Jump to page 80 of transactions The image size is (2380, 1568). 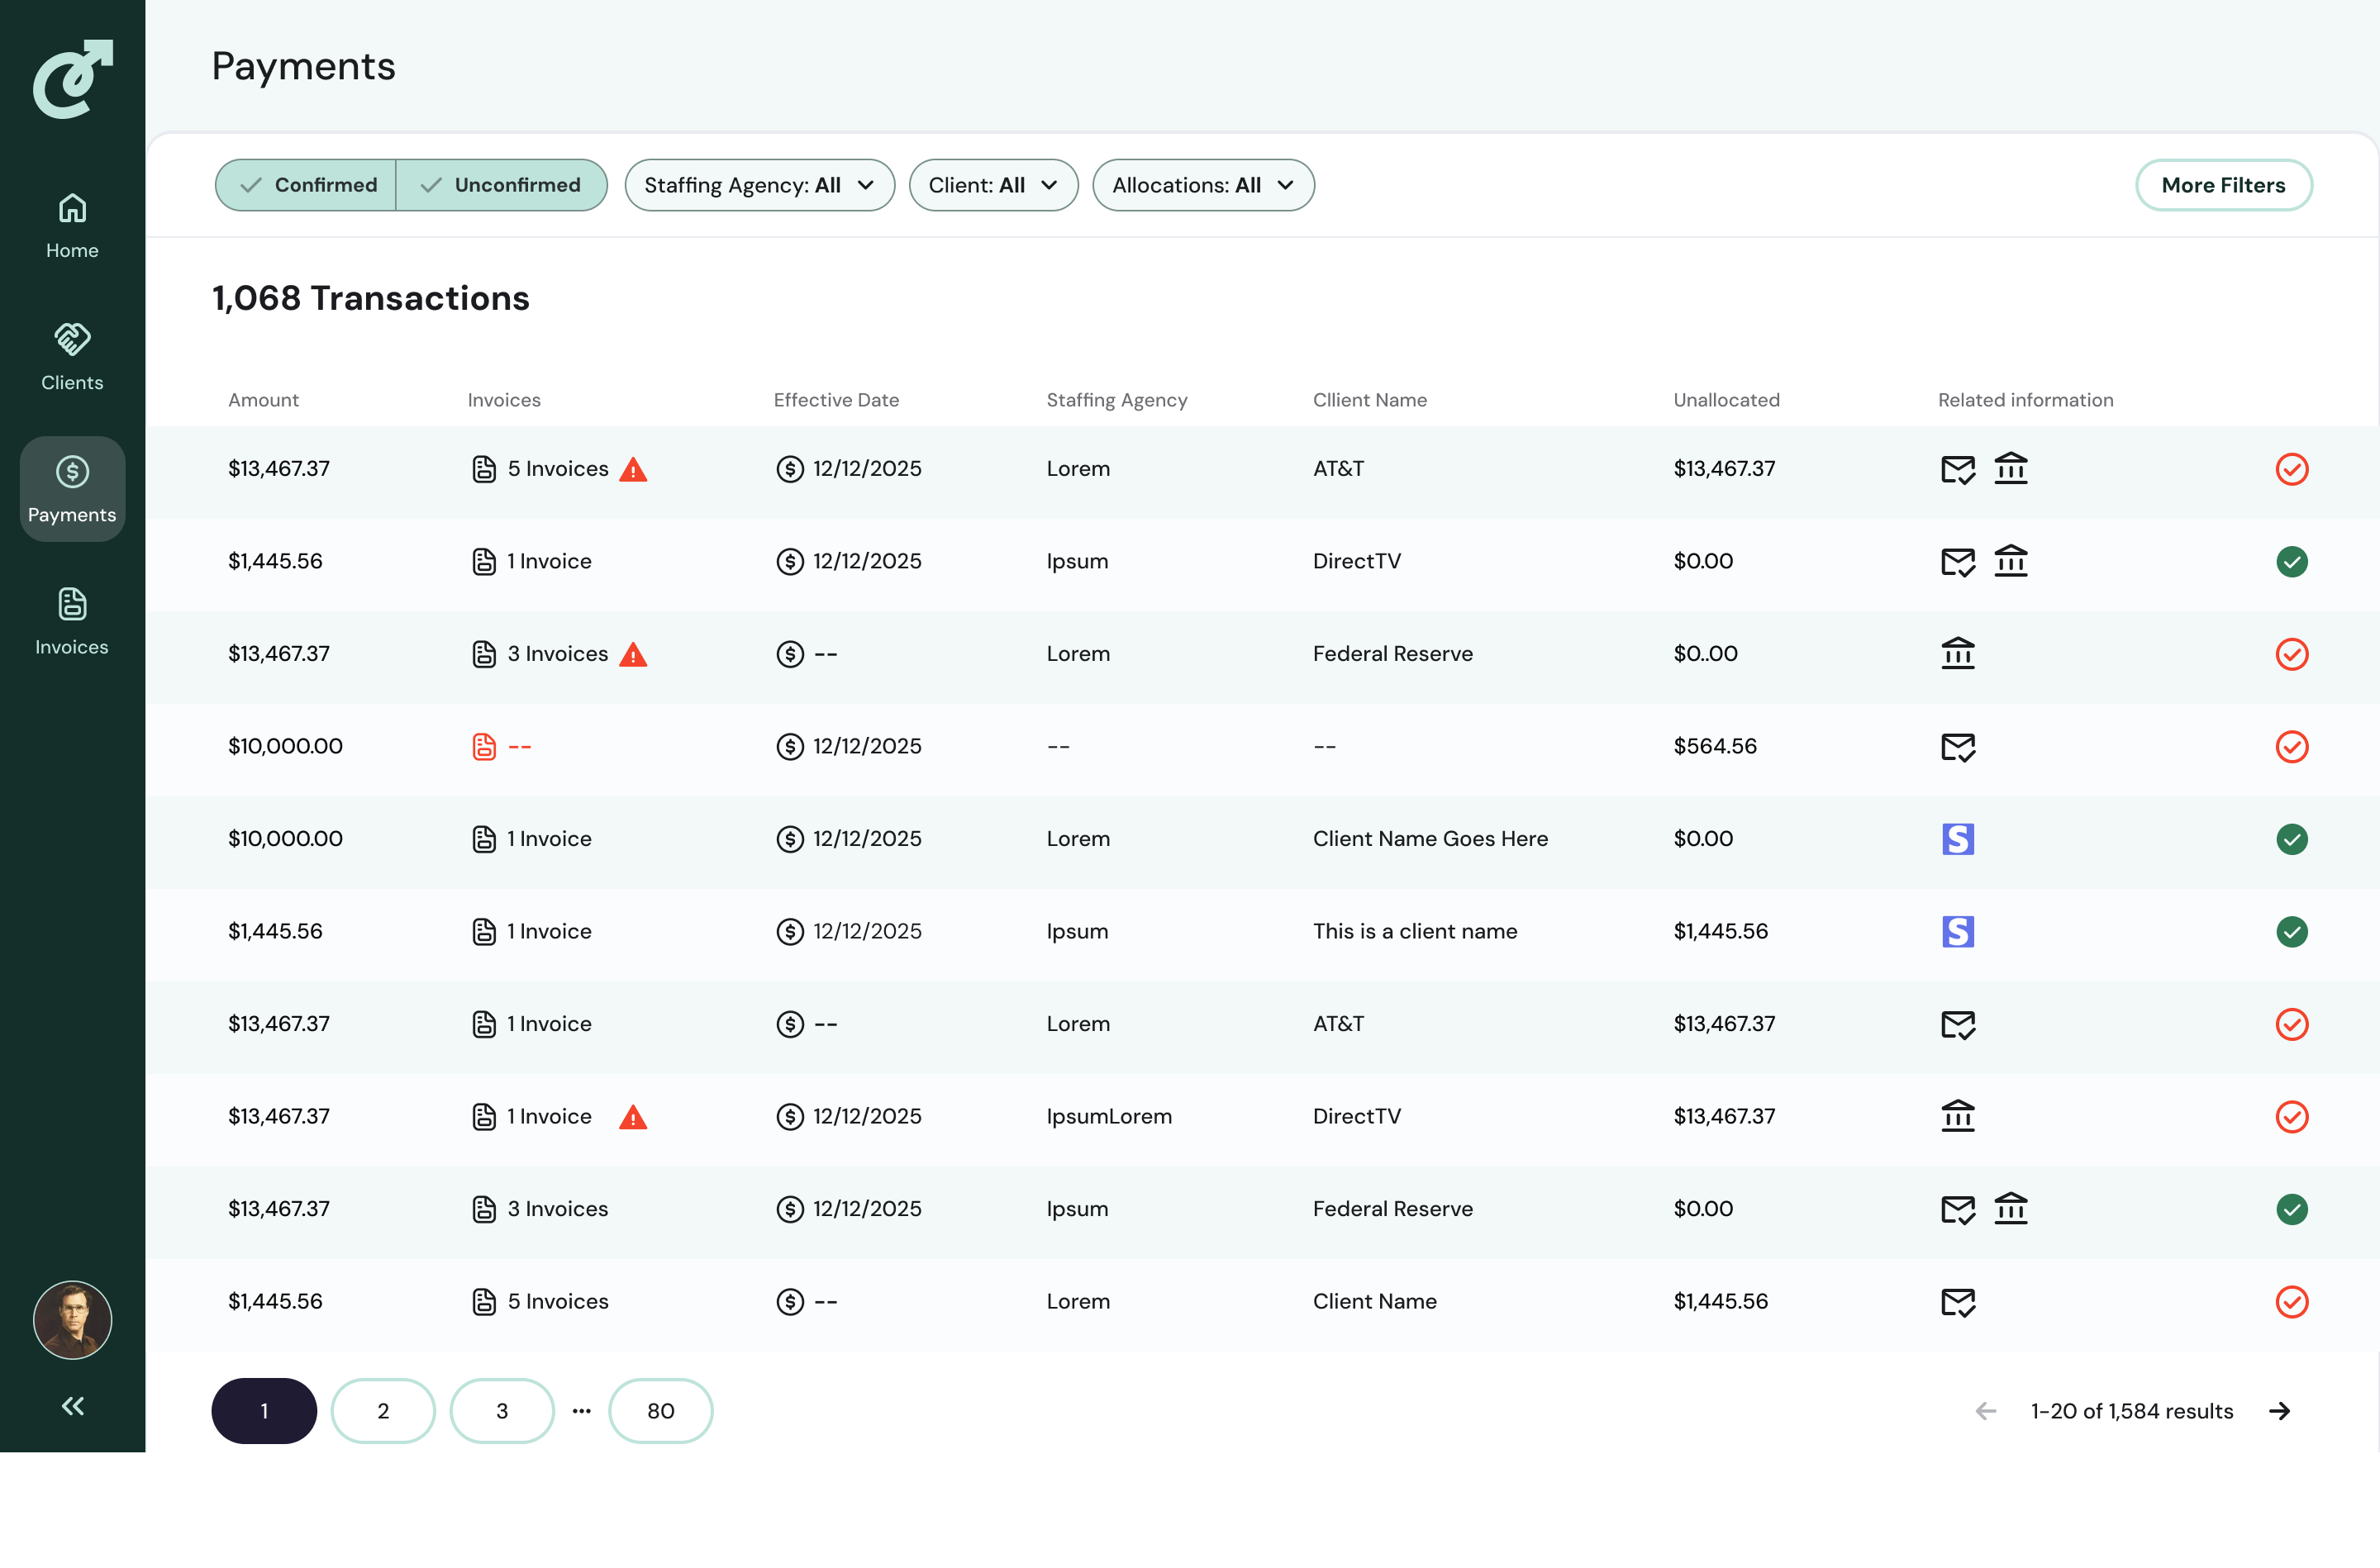661,1411
